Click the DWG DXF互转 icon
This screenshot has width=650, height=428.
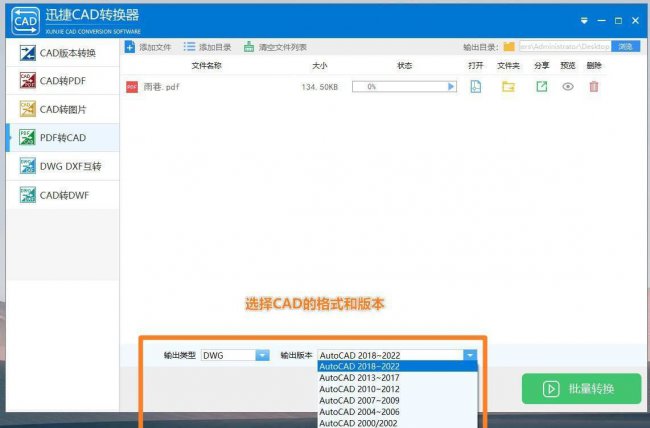tap(27, 166)
